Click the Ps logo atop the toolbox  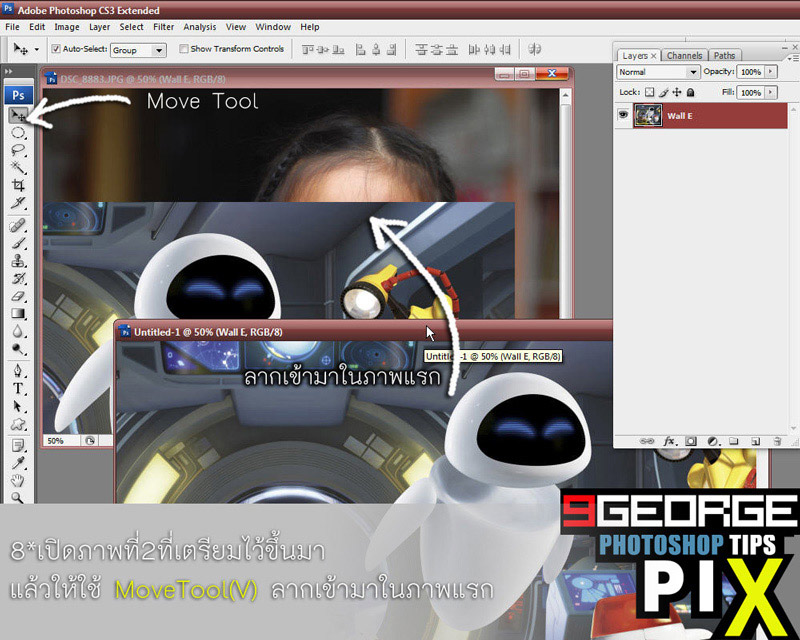(18, 95)
